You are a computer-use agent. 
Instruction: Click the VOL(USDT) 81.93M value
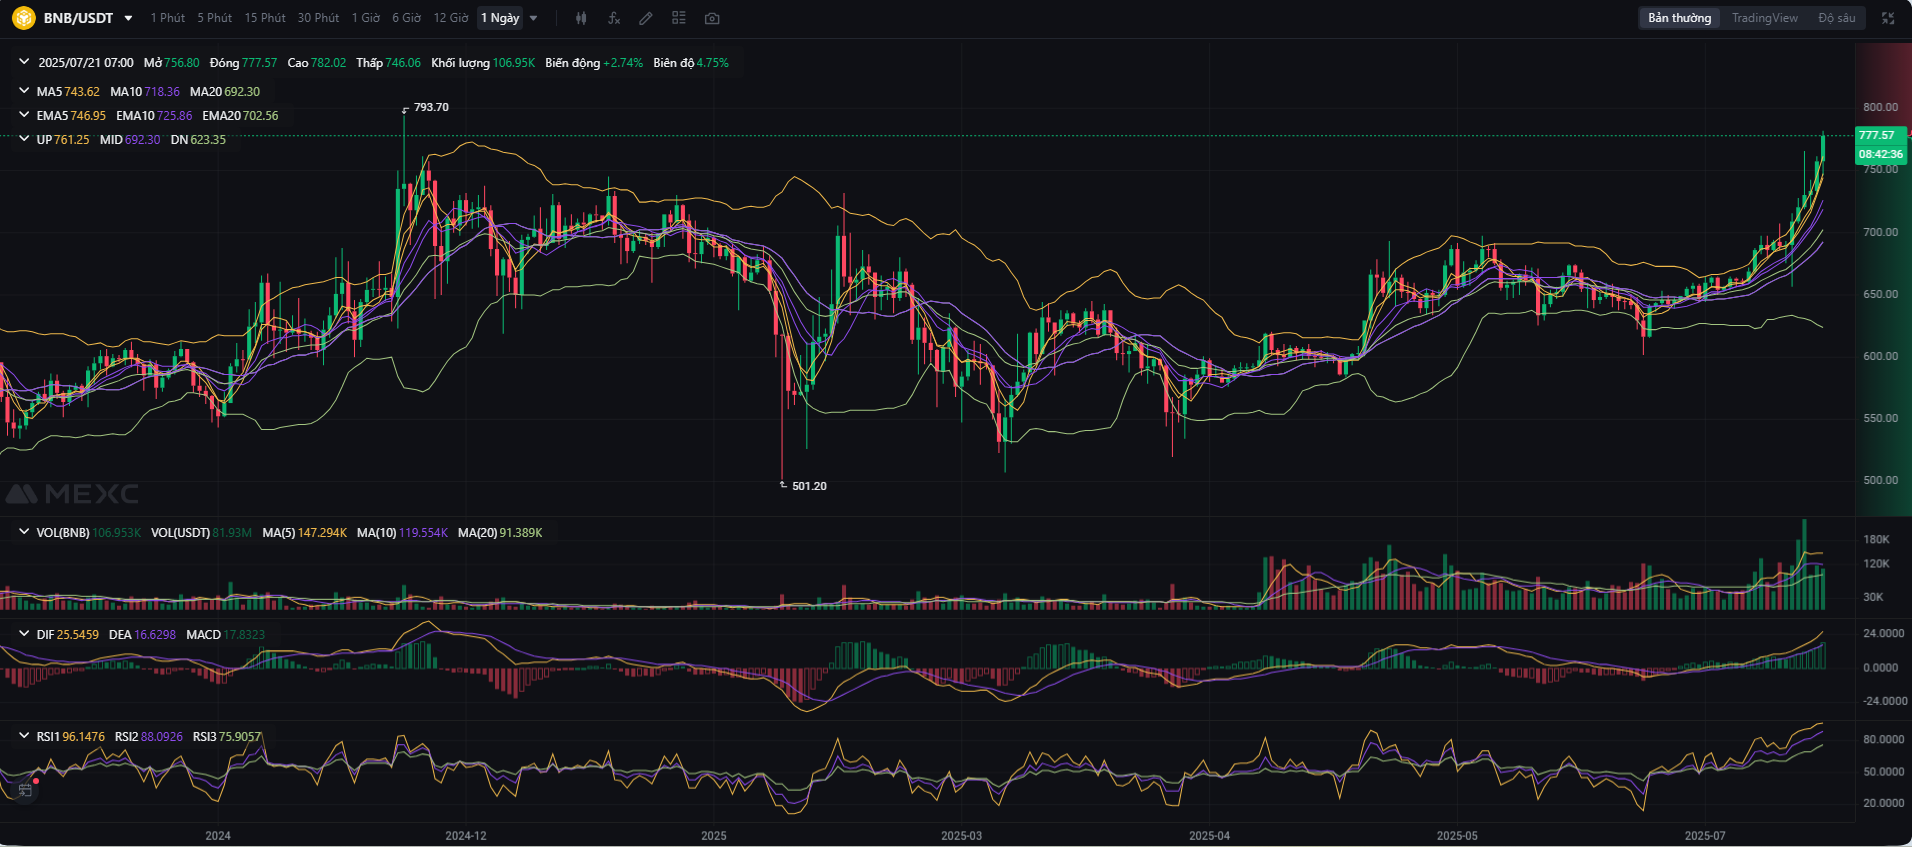201,532
